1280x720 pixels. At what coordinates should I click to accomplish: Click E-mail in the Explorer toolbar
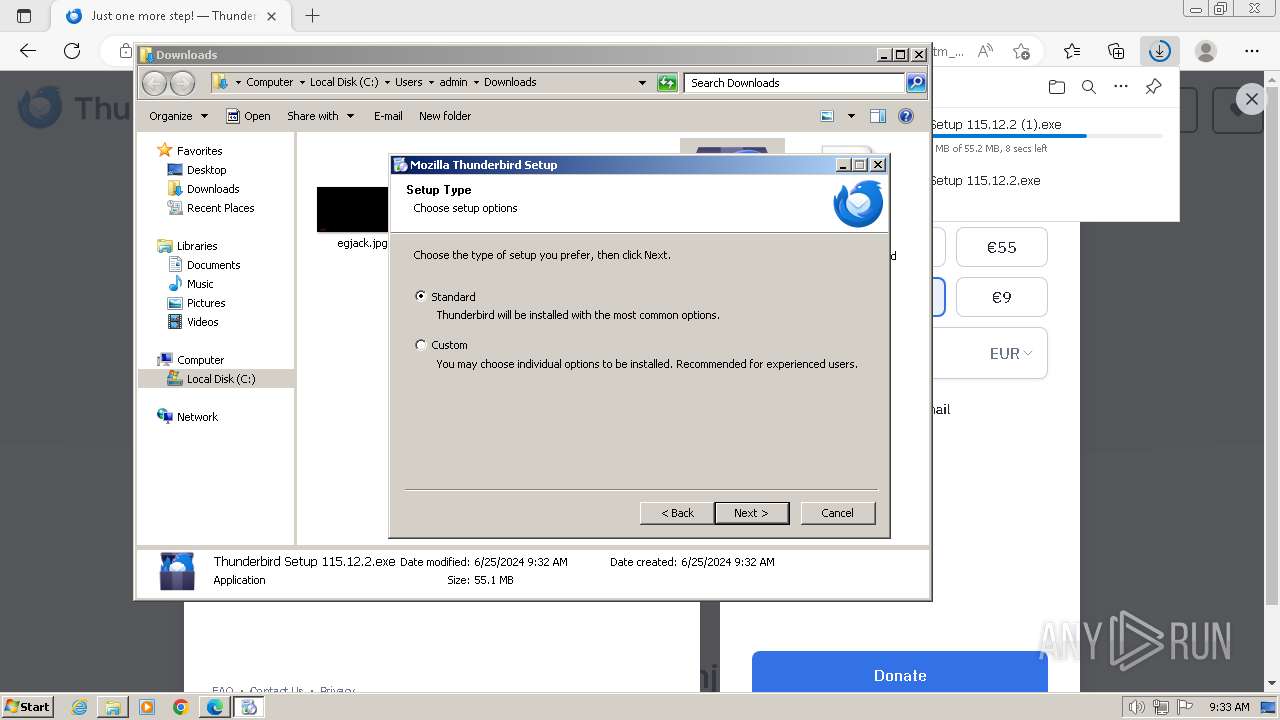pos(388,116)
